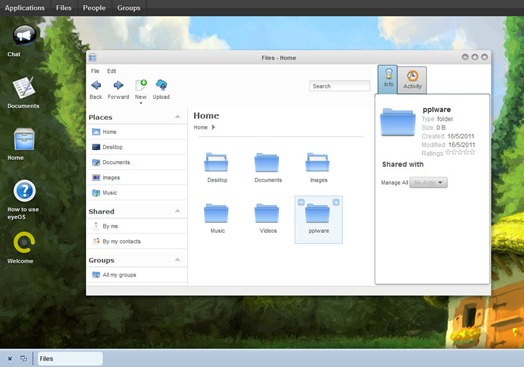Viewport: 524px width, 367px height.
Task: Open the How to use eyeOS icon
Action: click(x=24, y=191)
